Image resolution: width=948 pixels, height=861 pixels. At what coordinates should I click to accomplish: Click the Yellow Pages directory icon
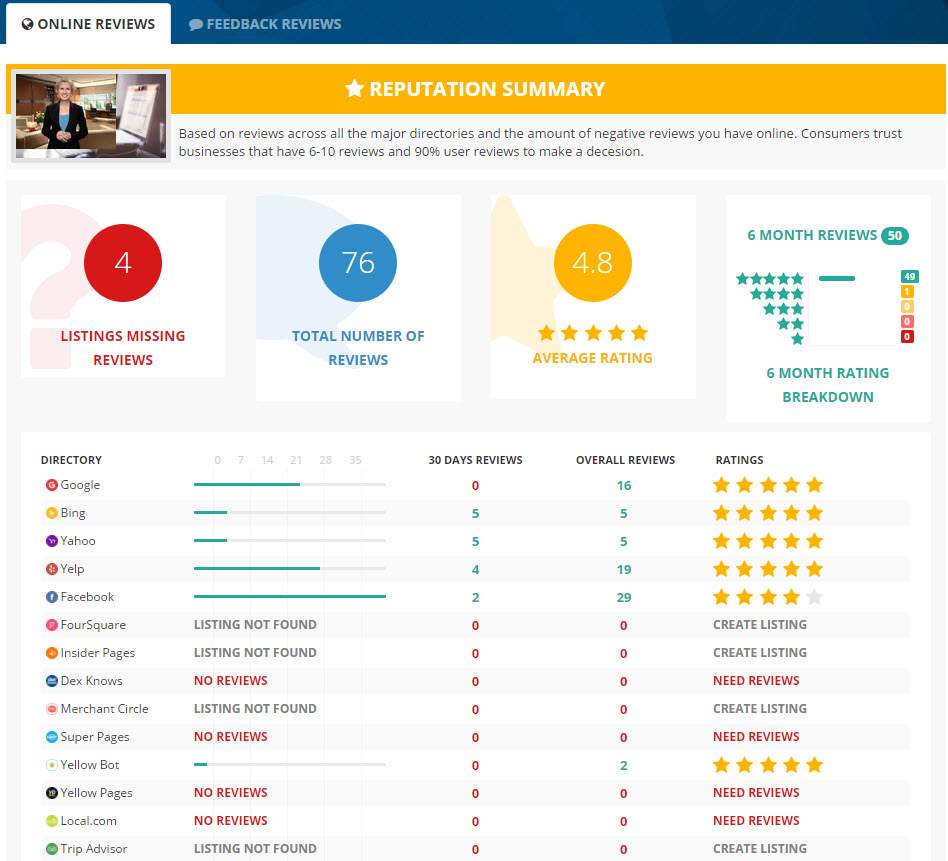pyautogui.click(x=52, y=793)
